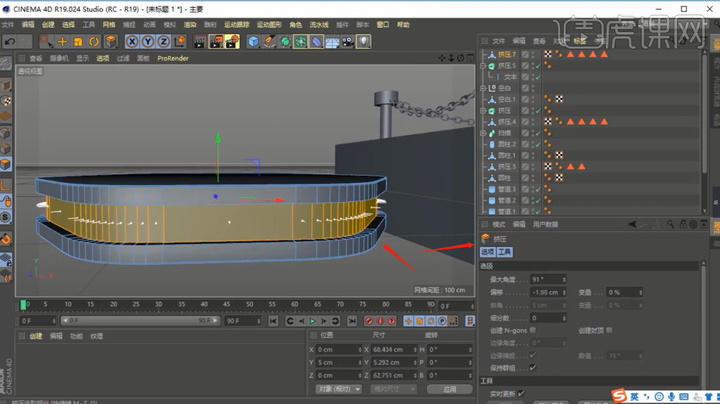The width and height of the screenshot is (720, 404).
Task: Switch to the 工具 tab in attributes
Action: coord(505,252)
